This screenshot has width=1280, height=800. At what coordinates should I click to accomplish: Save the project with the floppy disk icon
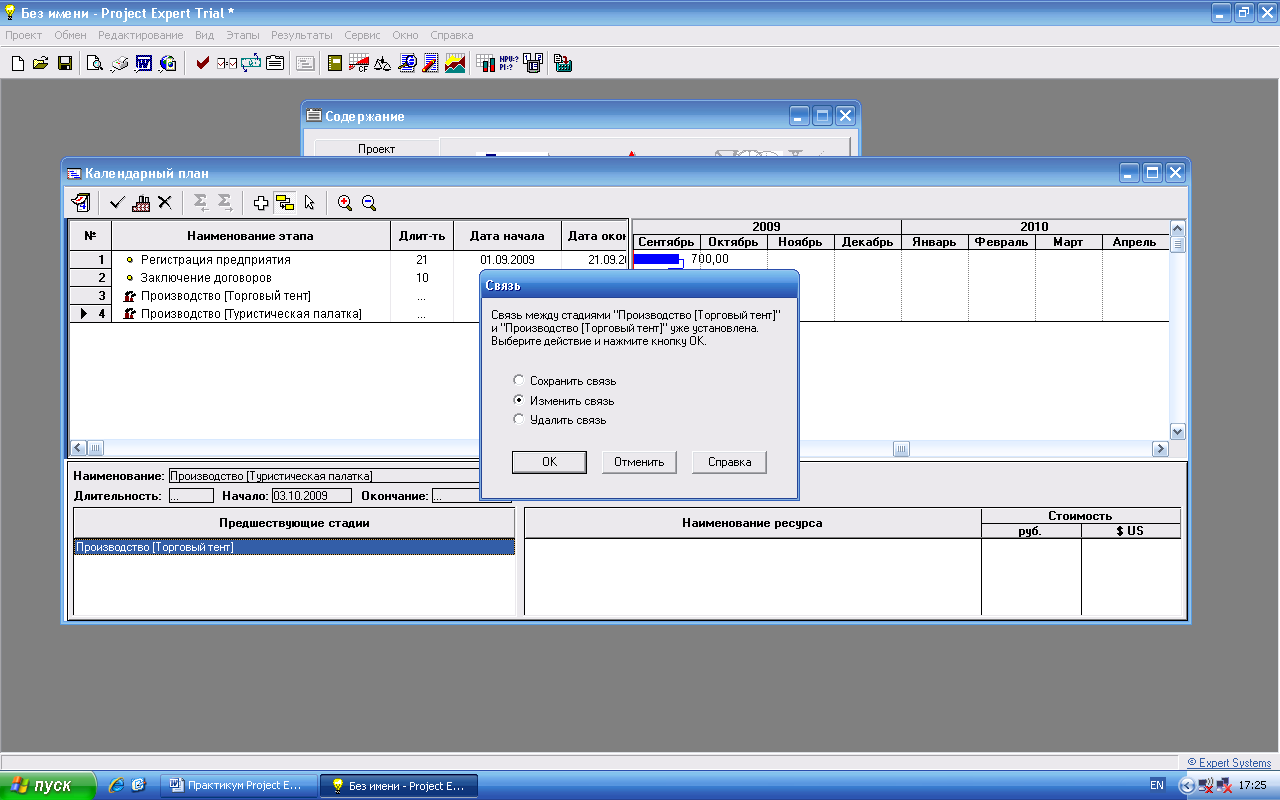pos(65,63)
